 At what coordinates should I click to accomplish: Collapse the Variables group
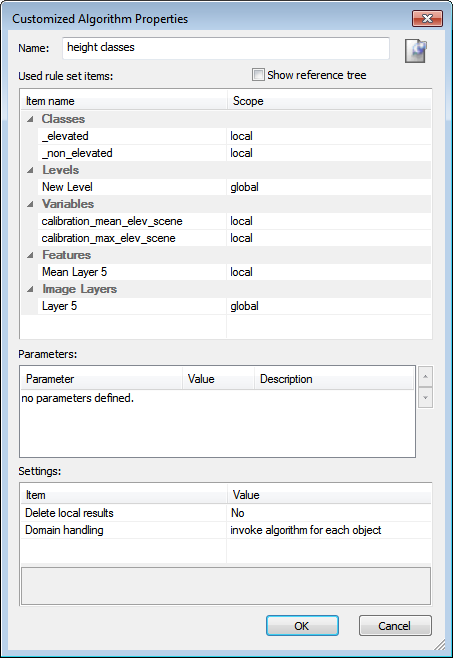[x=30, y=204]
